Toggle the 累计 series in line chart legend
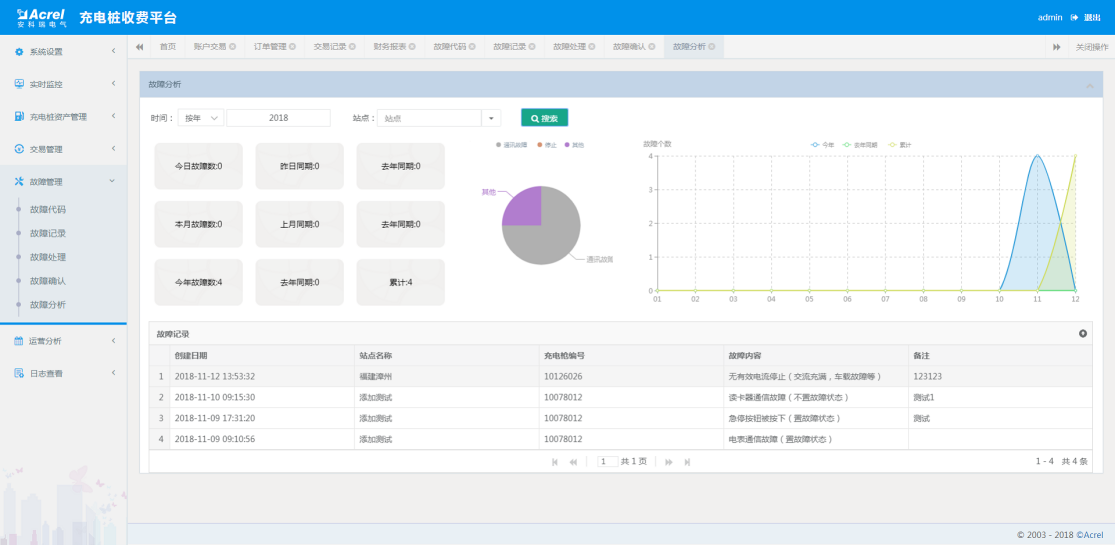The width and height of the screenshot is (1115, 545). click(x=899, y=145)
